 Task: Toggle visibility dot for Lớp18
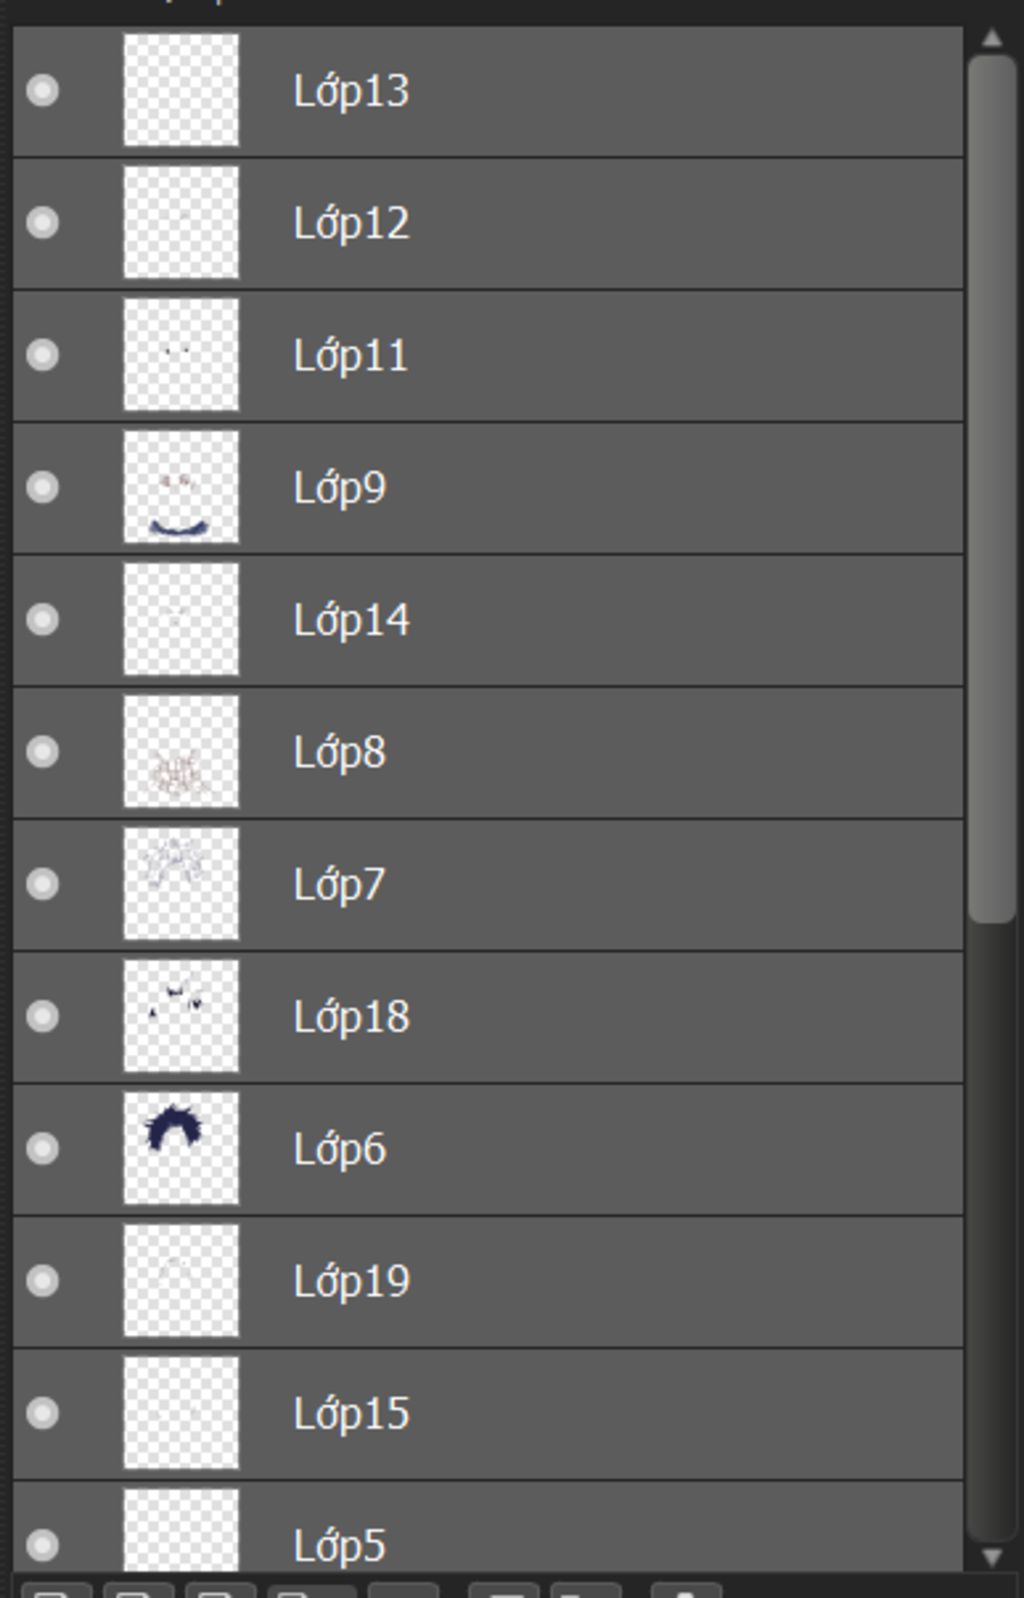click(x=42, y=1017)
